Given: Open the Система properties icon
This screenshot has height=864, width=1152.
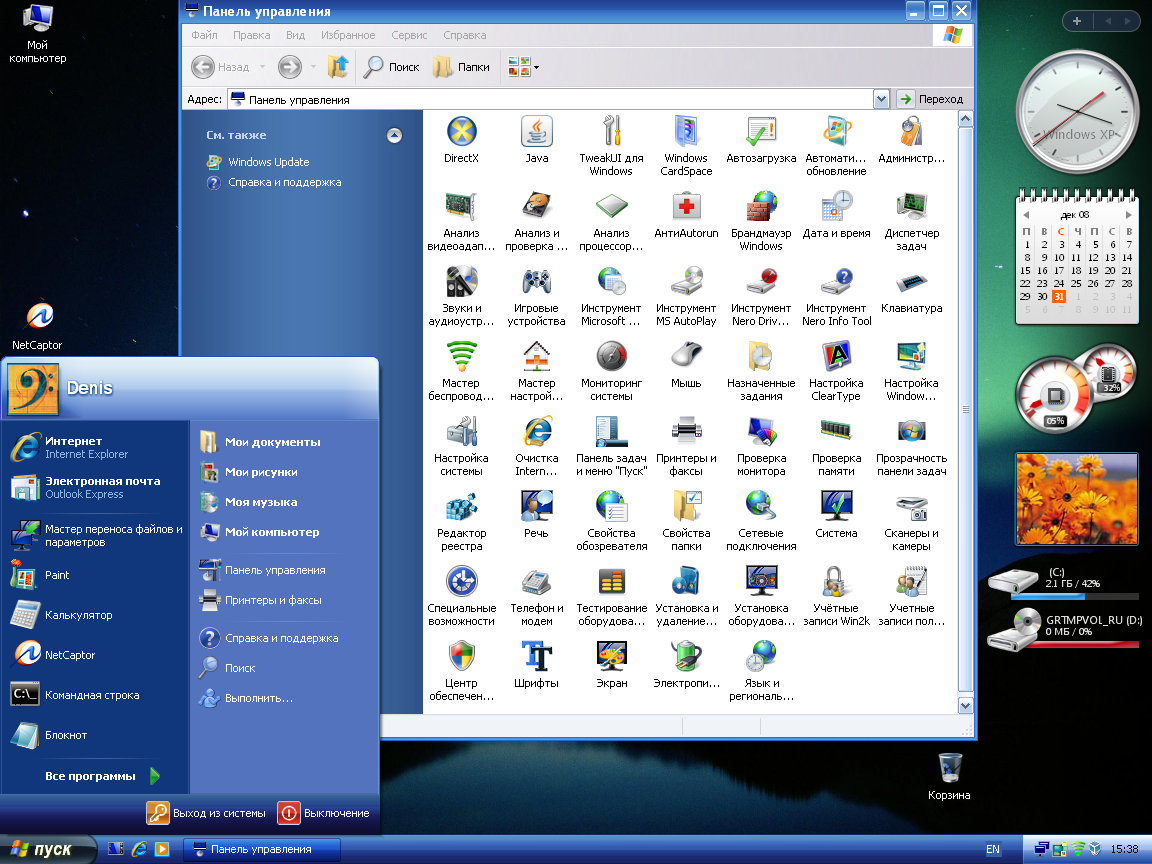Looking at the screenshot, I should [836, 514].
